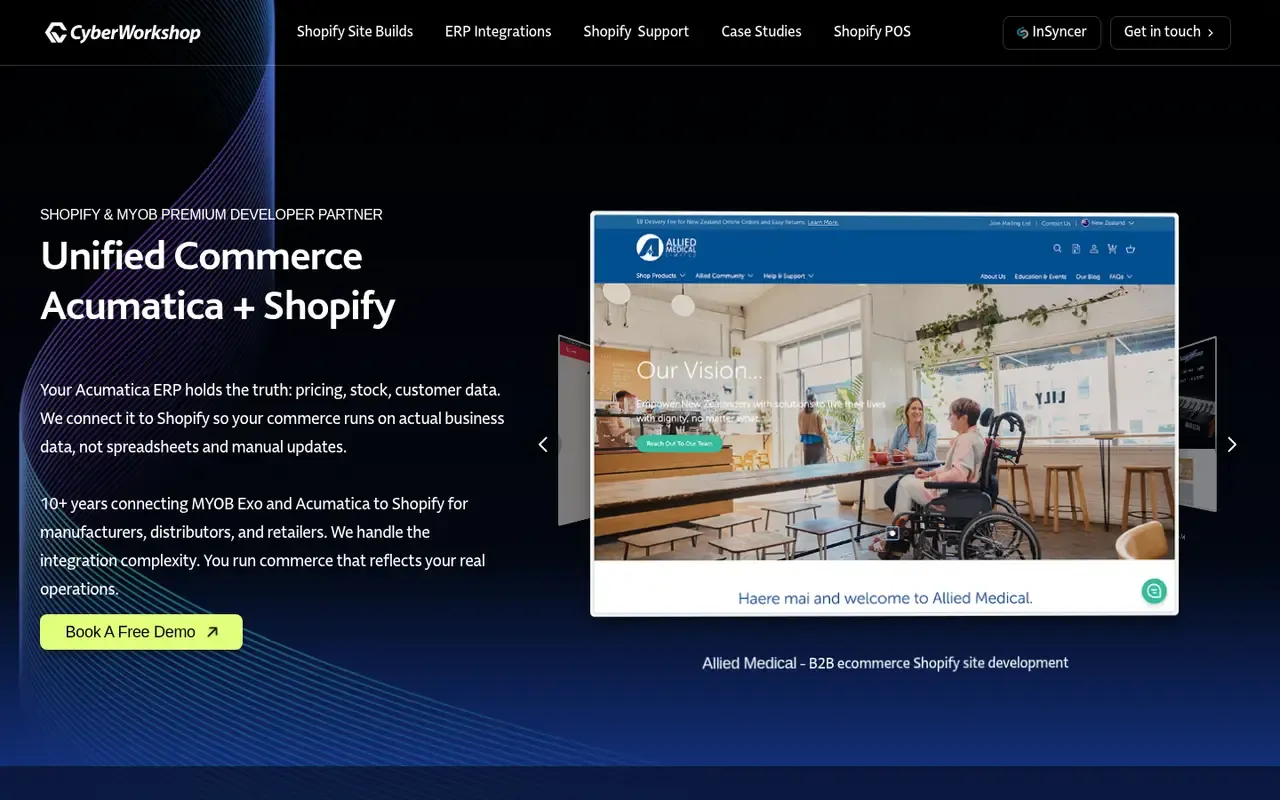Image resolution: width=1280 pixels, height=800 pixels.
Task: Open the Case Studies nav item
Action: [x=761, y=31]
